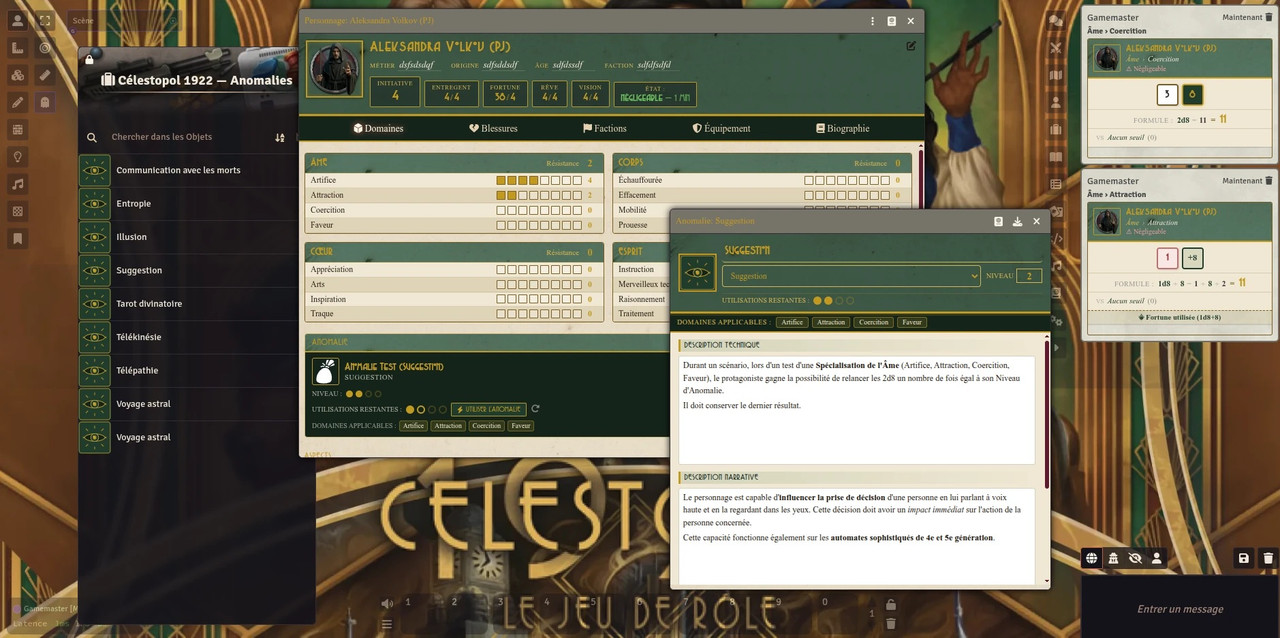This screenshot has height=638, width=1280.
Task: Open the lighting lightbulb controls
Action: [x=17, y=156]
